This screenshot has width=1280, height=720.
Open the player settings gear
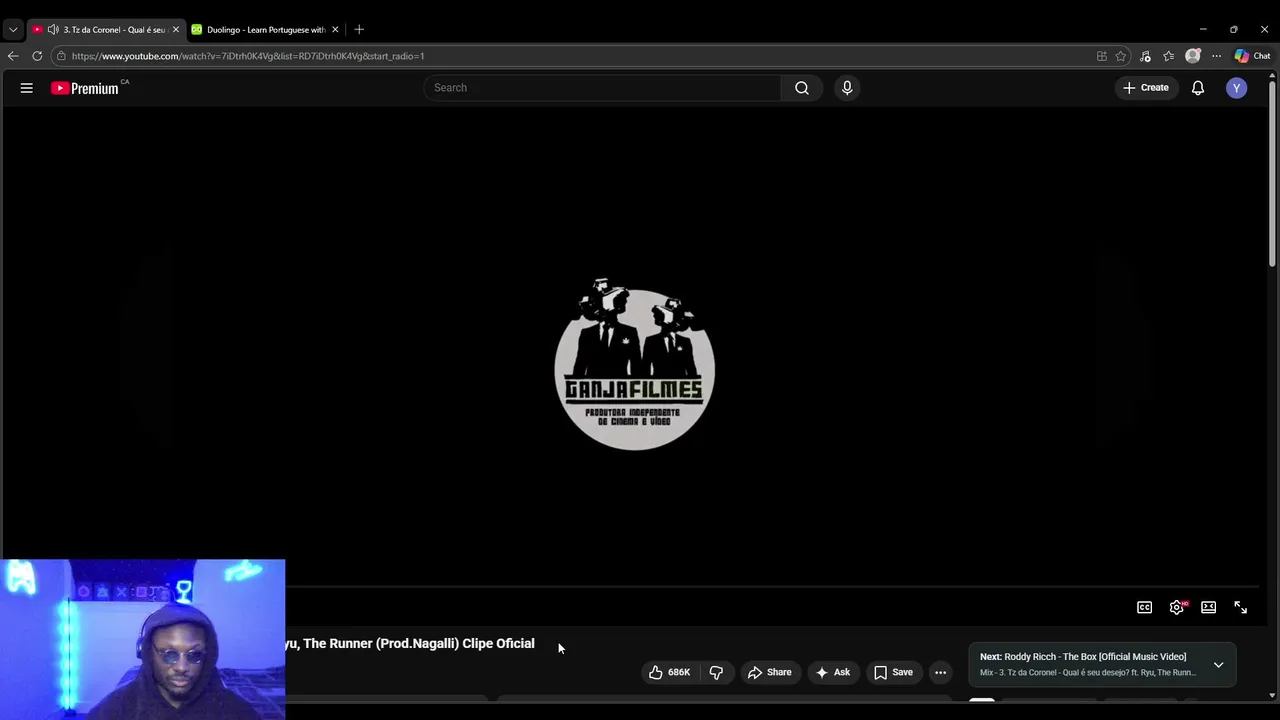pos(1177,607)
